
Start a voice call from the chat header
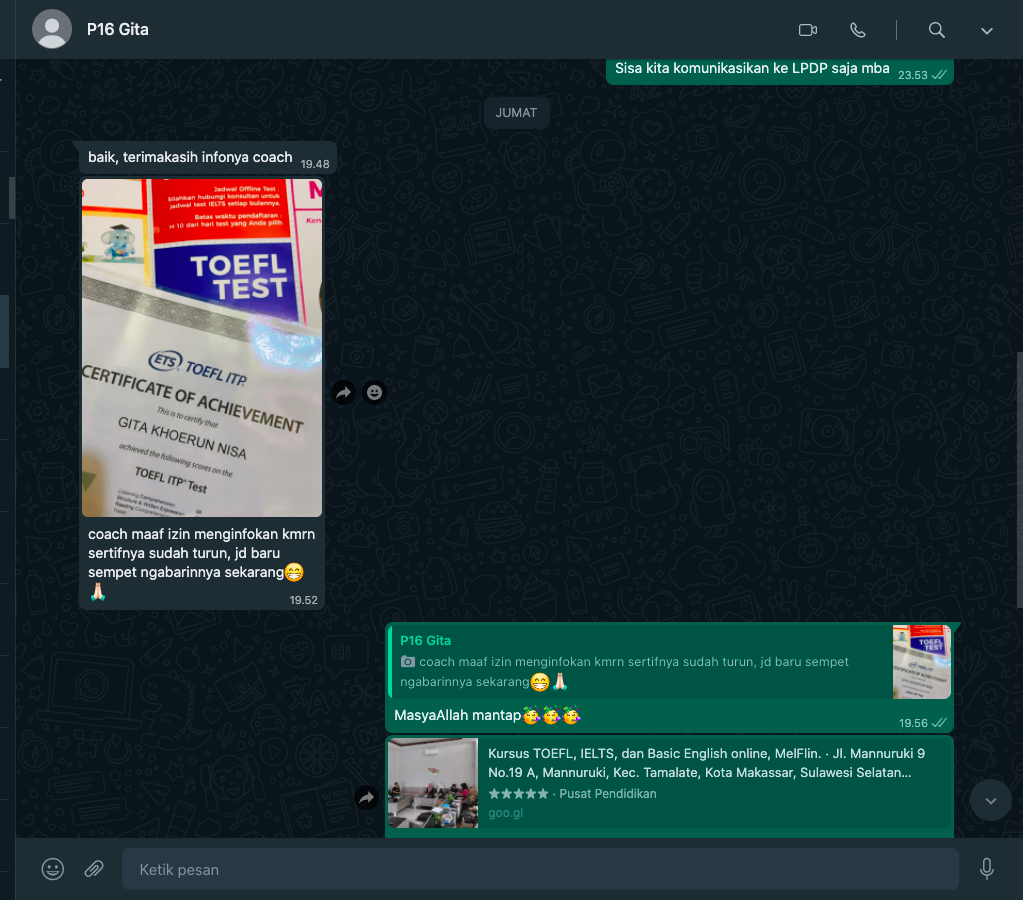click(857, 30)
